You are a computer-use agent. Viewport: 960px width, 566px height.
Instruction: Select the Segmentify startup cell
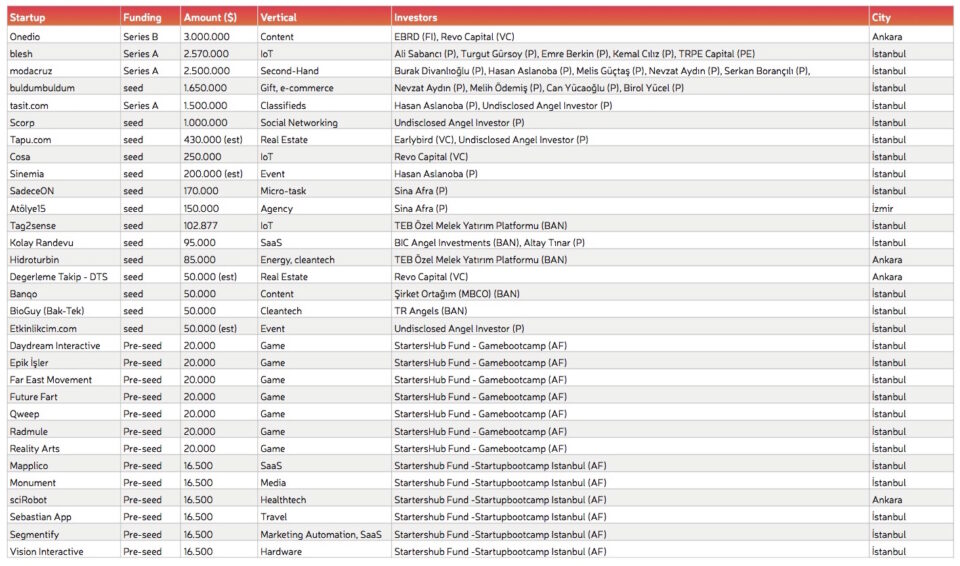pos(64,534)
